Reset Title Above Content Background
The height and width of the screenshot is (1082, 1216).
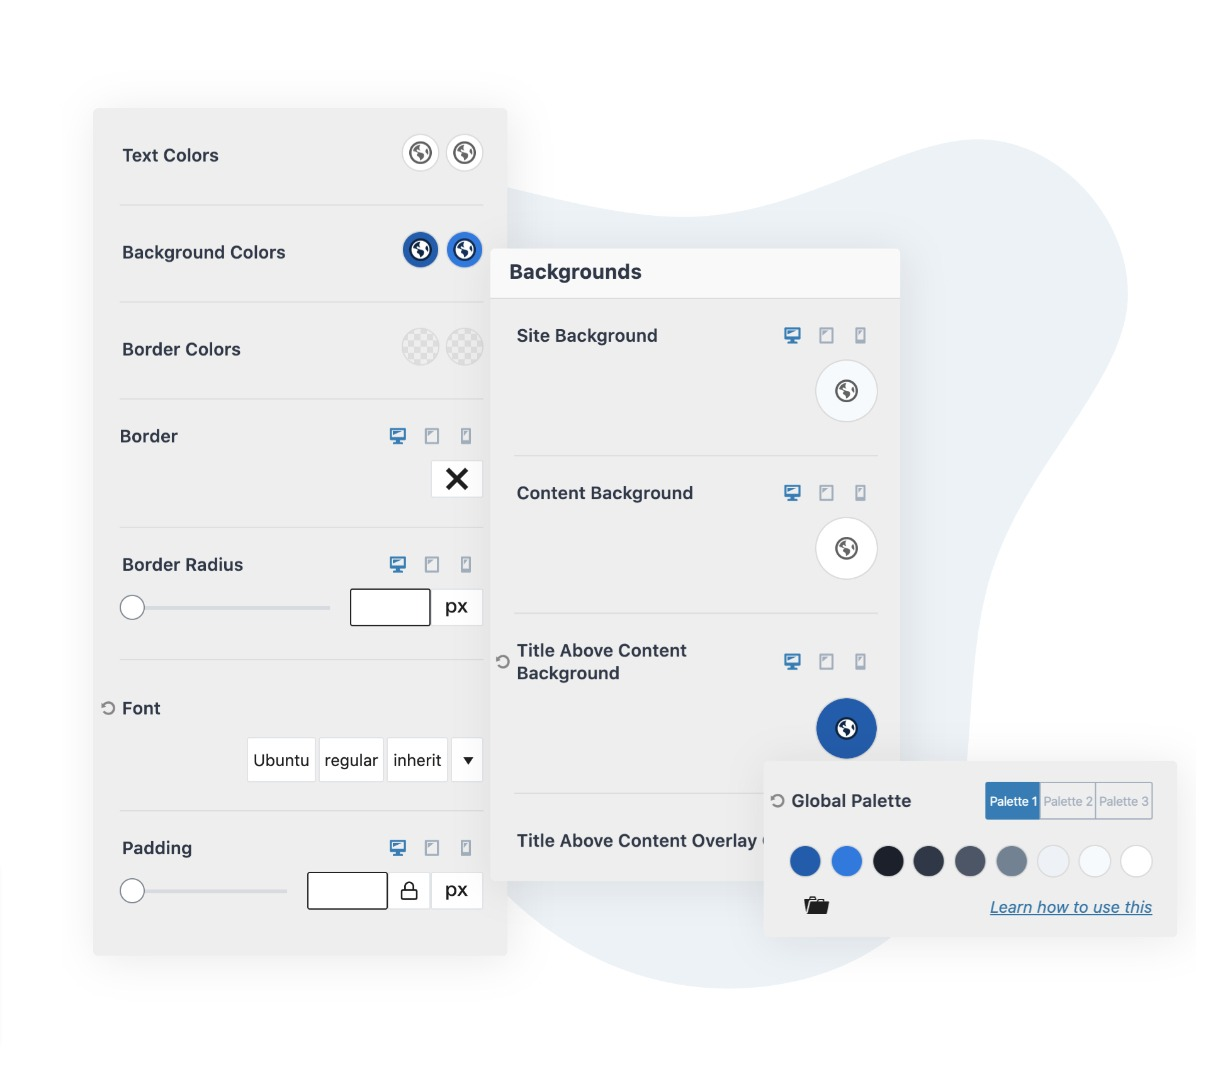click(x=503, y=661)
